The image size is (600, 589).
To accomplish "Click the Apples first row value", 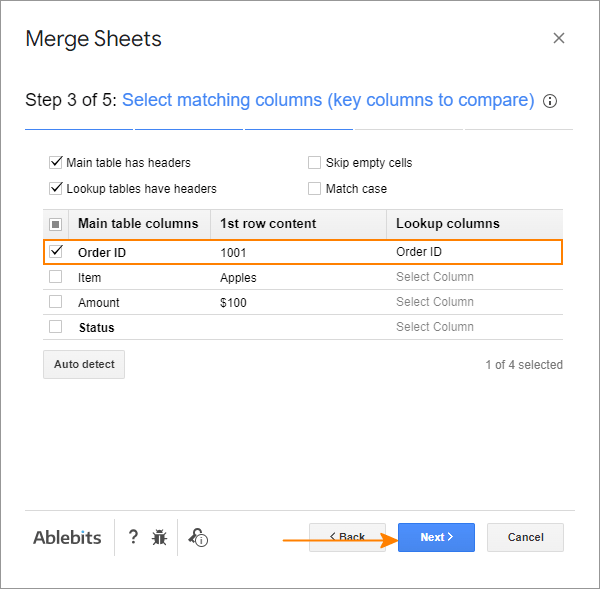I will [x=238, y=277].
